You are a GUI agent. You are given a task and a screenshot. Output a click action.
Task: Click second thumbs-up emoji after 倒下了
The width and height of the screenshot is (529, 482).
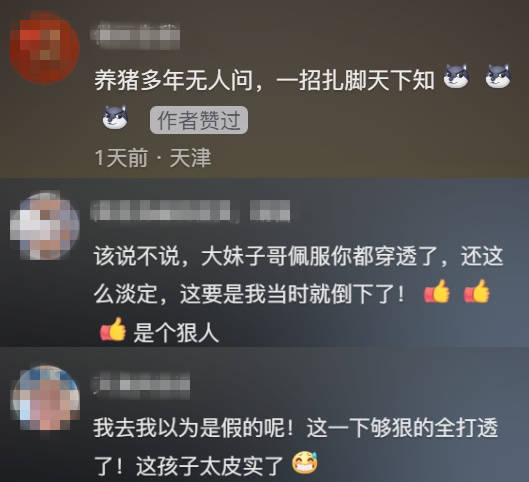coord(476,291)
